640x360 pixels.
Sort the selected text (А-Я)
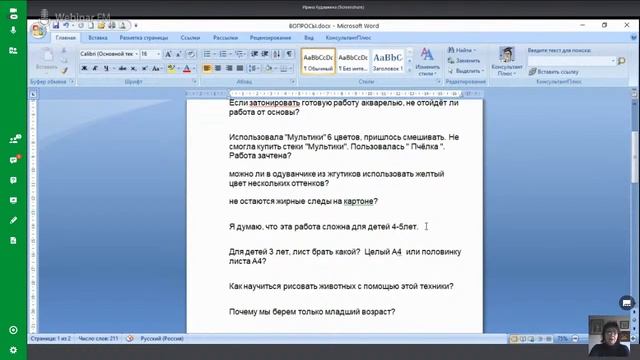(277, 54)
